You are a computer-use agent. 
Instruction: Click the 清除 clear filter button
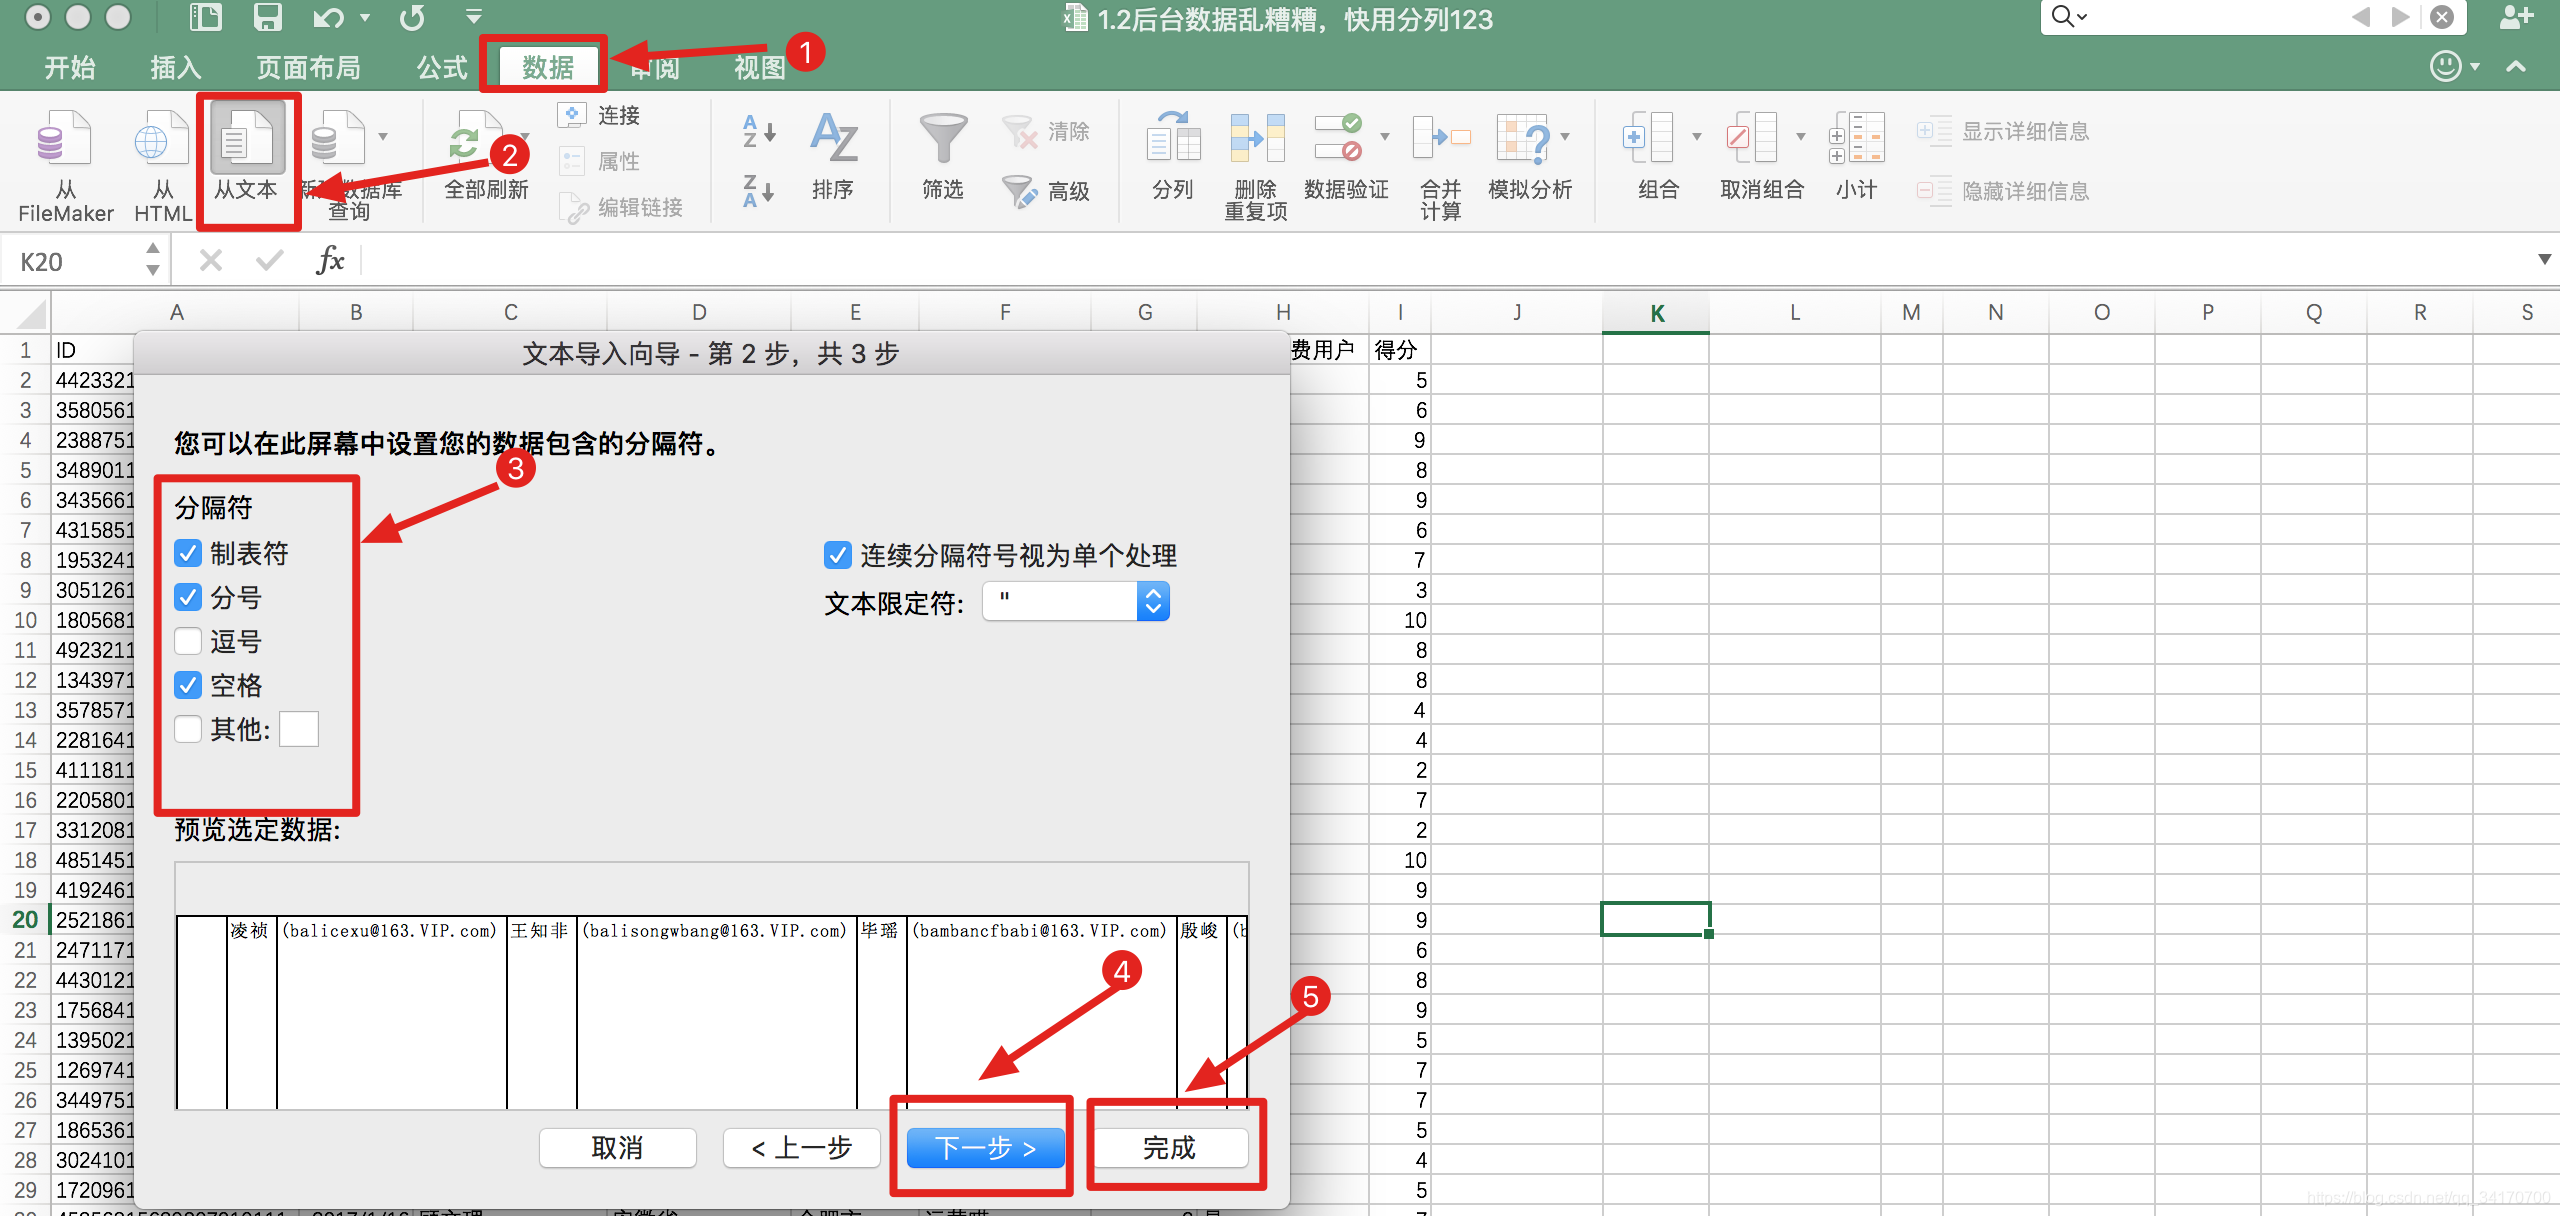(x=1046, y=131)
